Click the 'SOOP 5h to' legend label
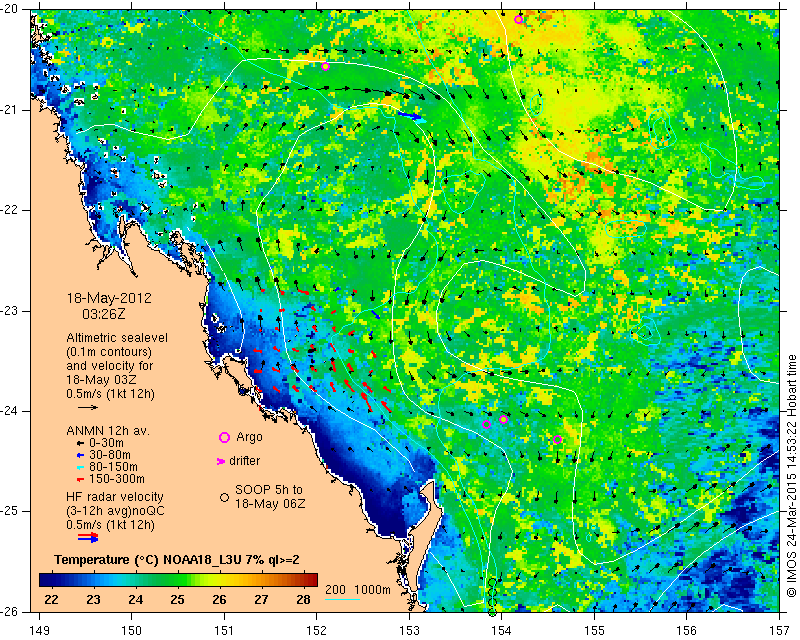This screenshot has width=800, height=640. tap(269, 489)
